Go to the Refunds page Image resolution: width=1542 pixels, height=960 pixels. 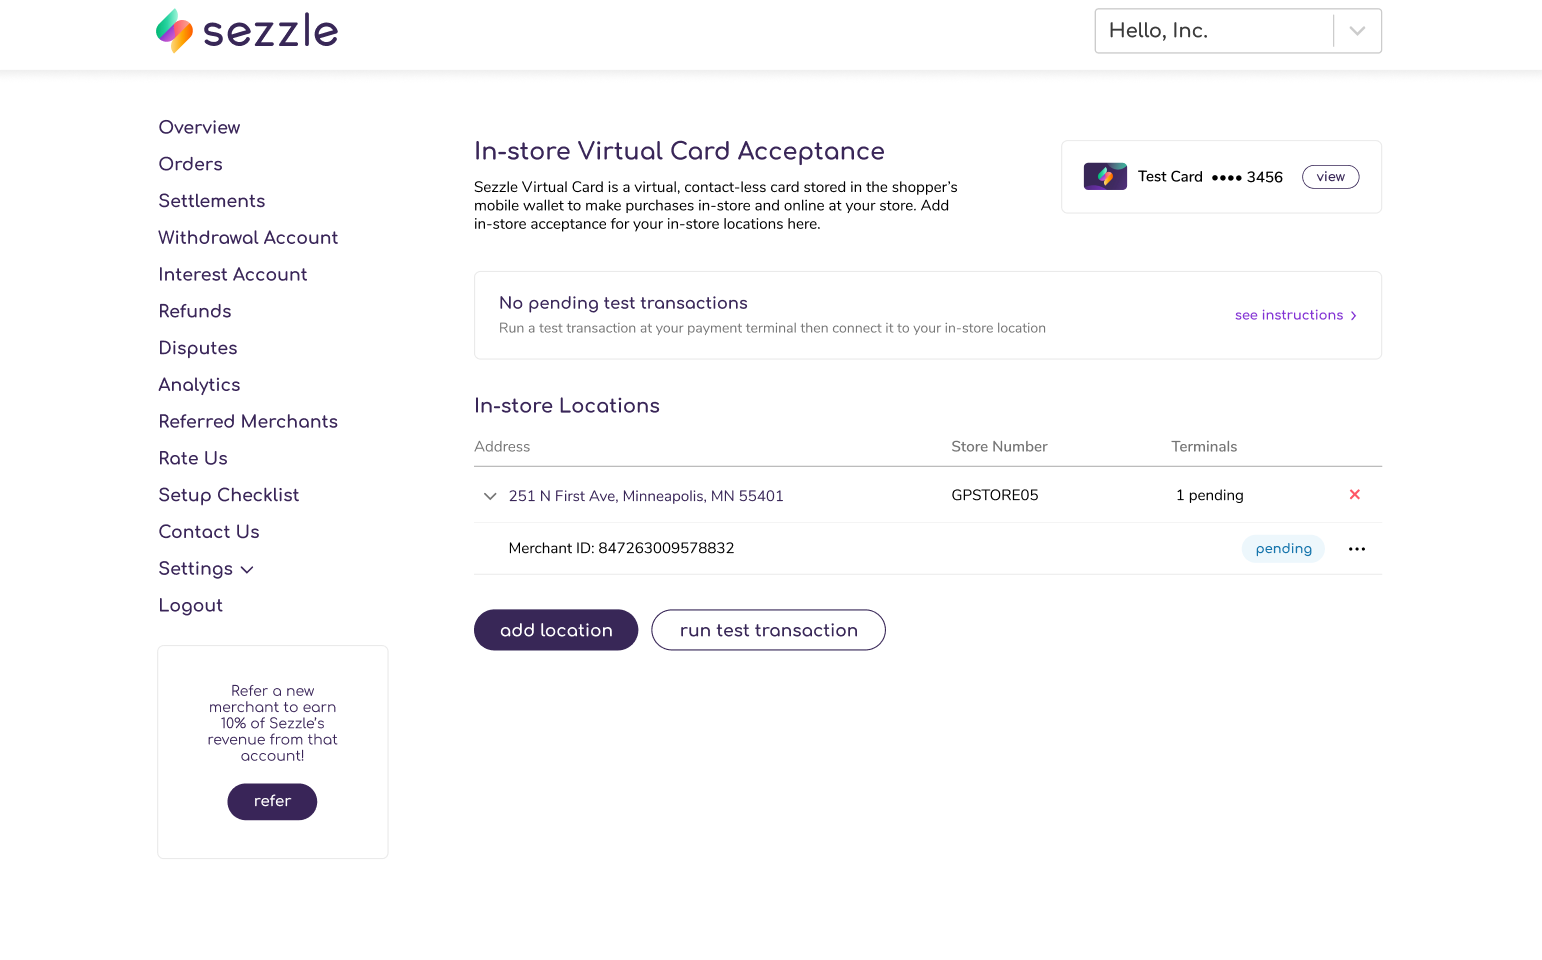click(x=194, y=311)
